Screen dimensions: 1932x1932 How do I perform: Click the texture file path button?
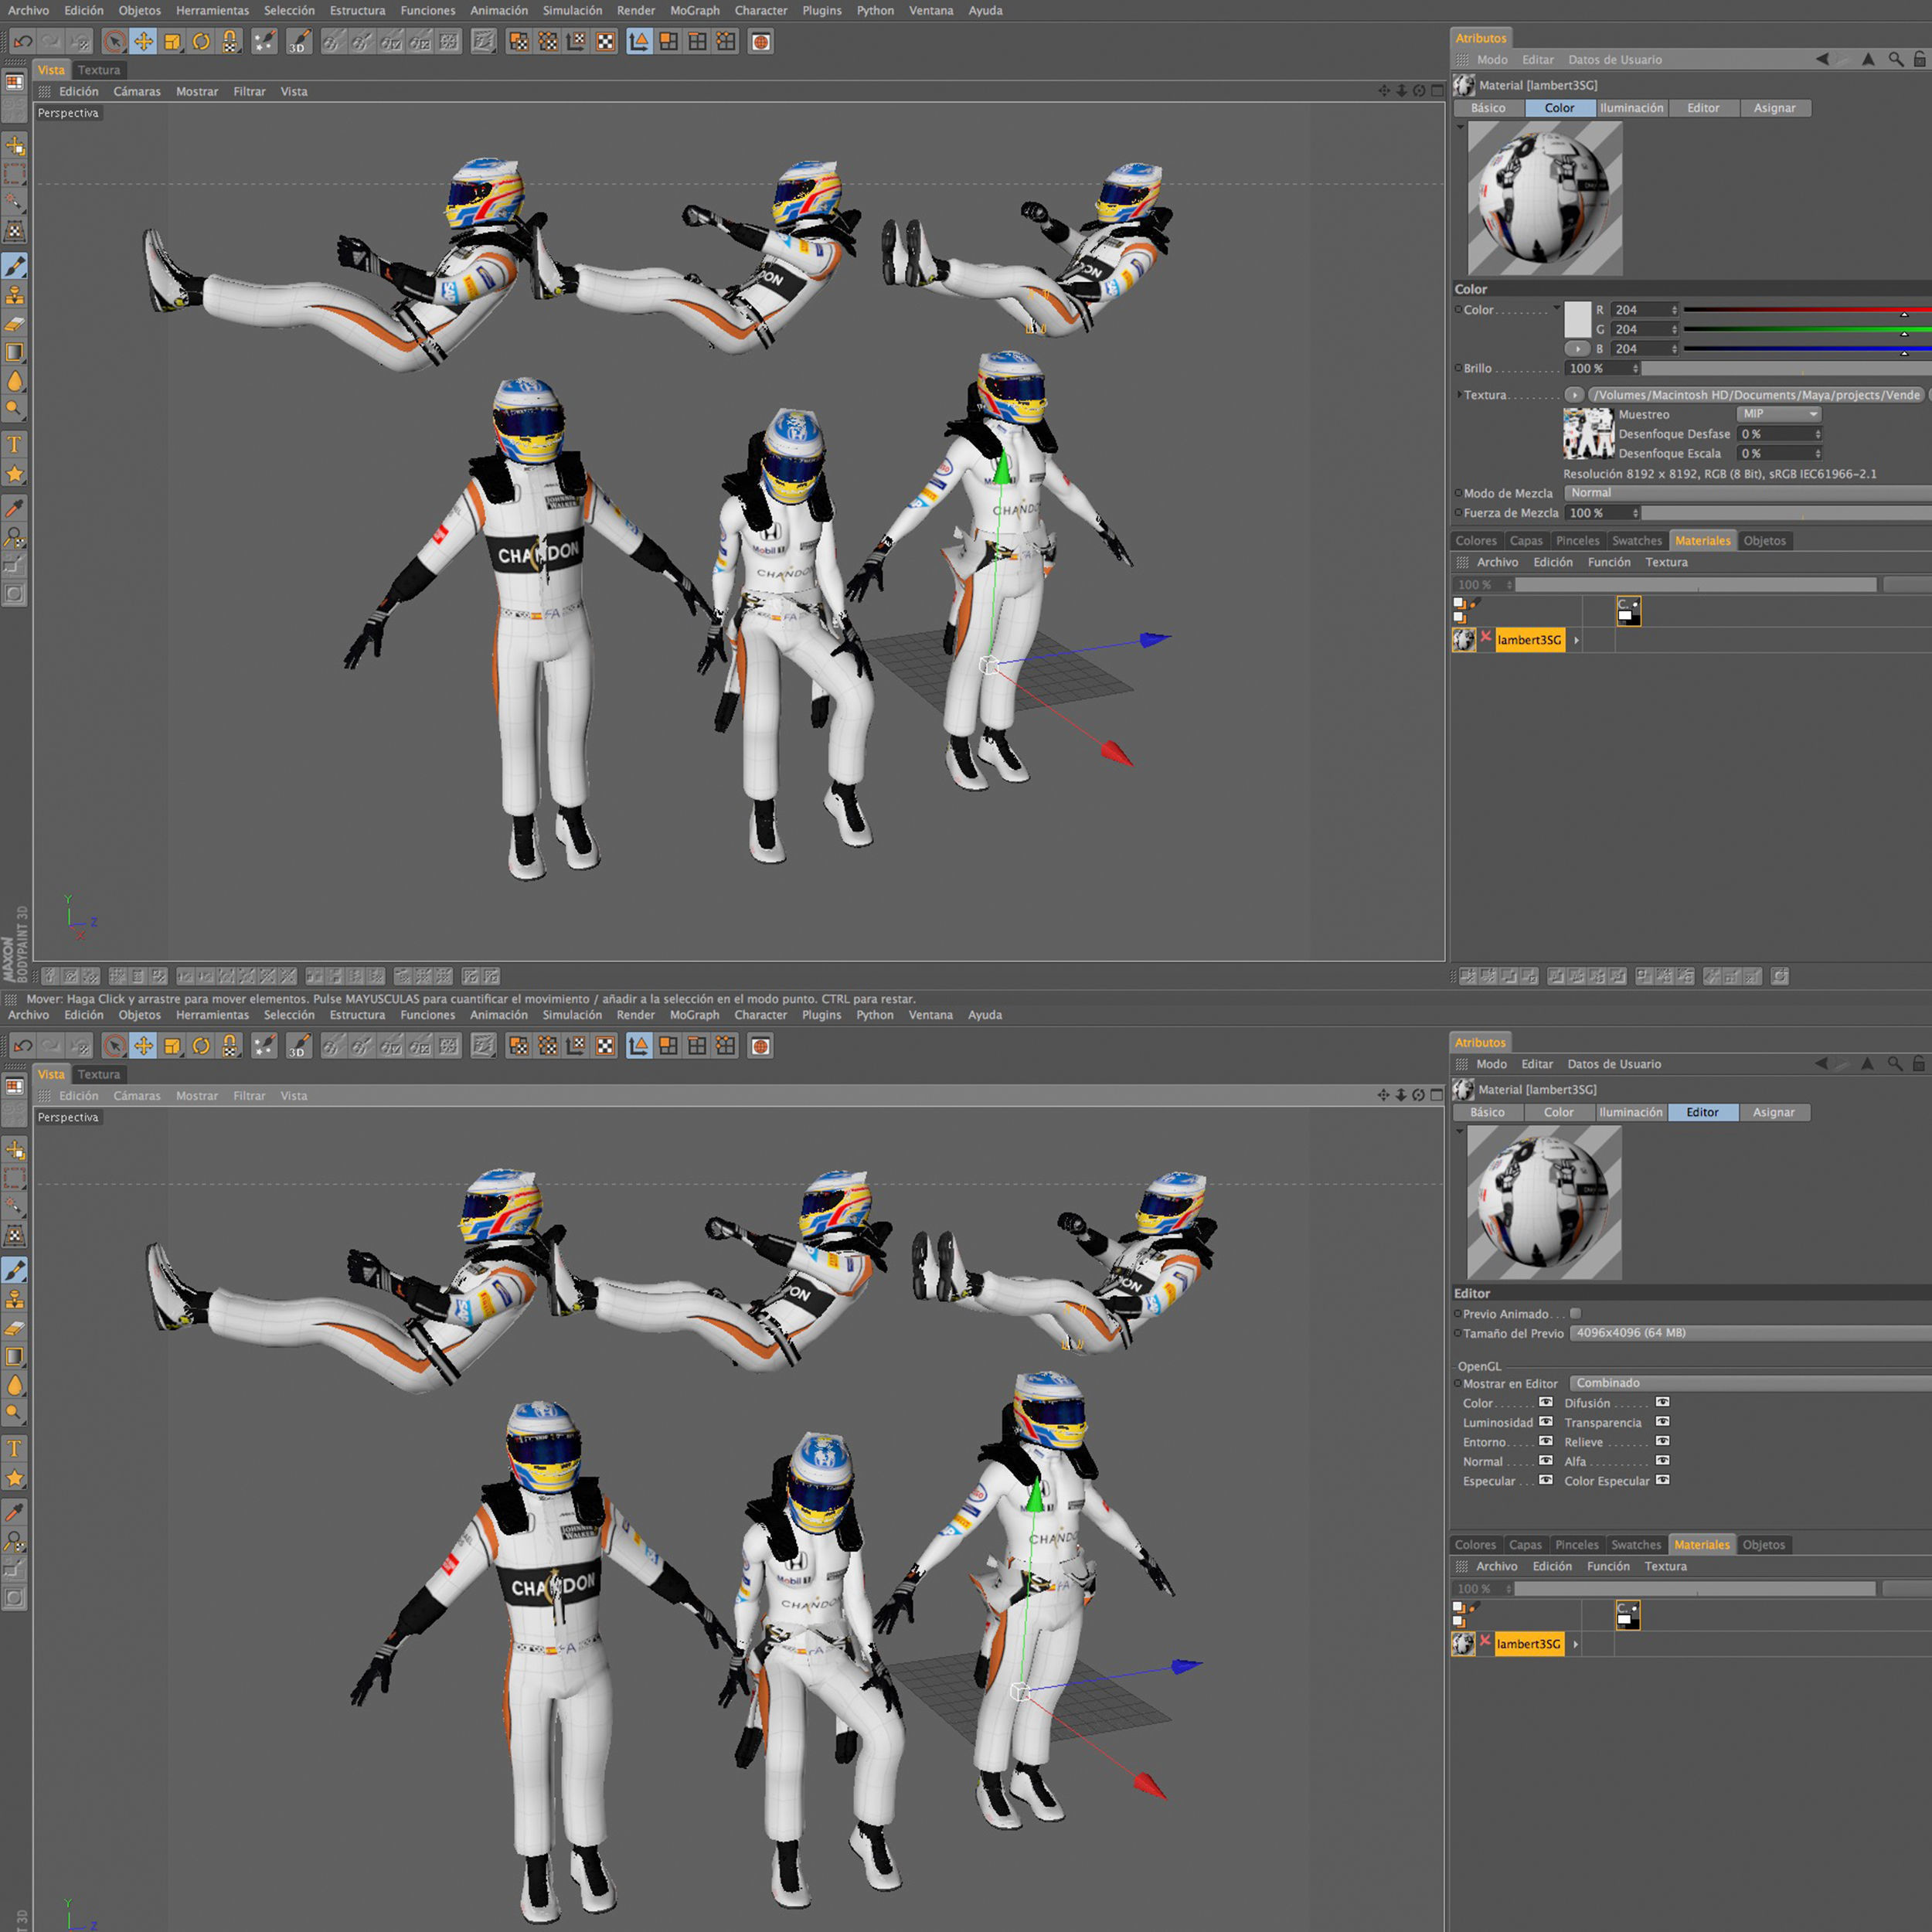tap(1756, 395)
